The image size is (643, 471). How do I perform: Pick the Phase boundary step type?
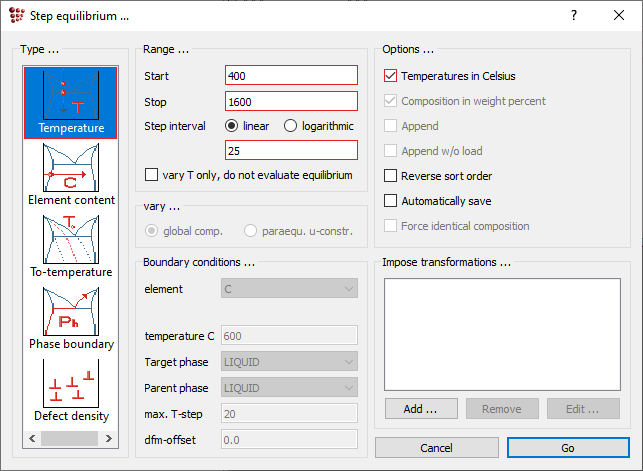click(x=71, y=315)
